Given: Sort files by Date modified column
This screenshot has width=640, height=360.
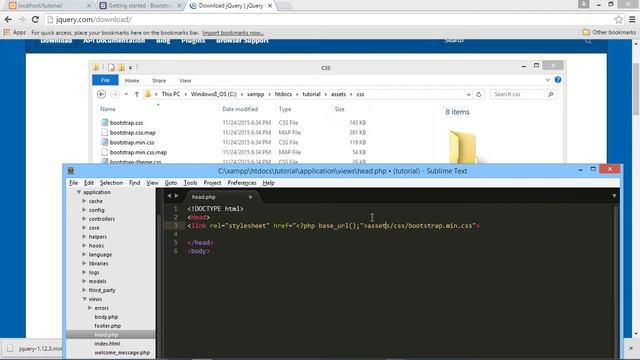Looking at the screenshot, I should click(240, 109).
